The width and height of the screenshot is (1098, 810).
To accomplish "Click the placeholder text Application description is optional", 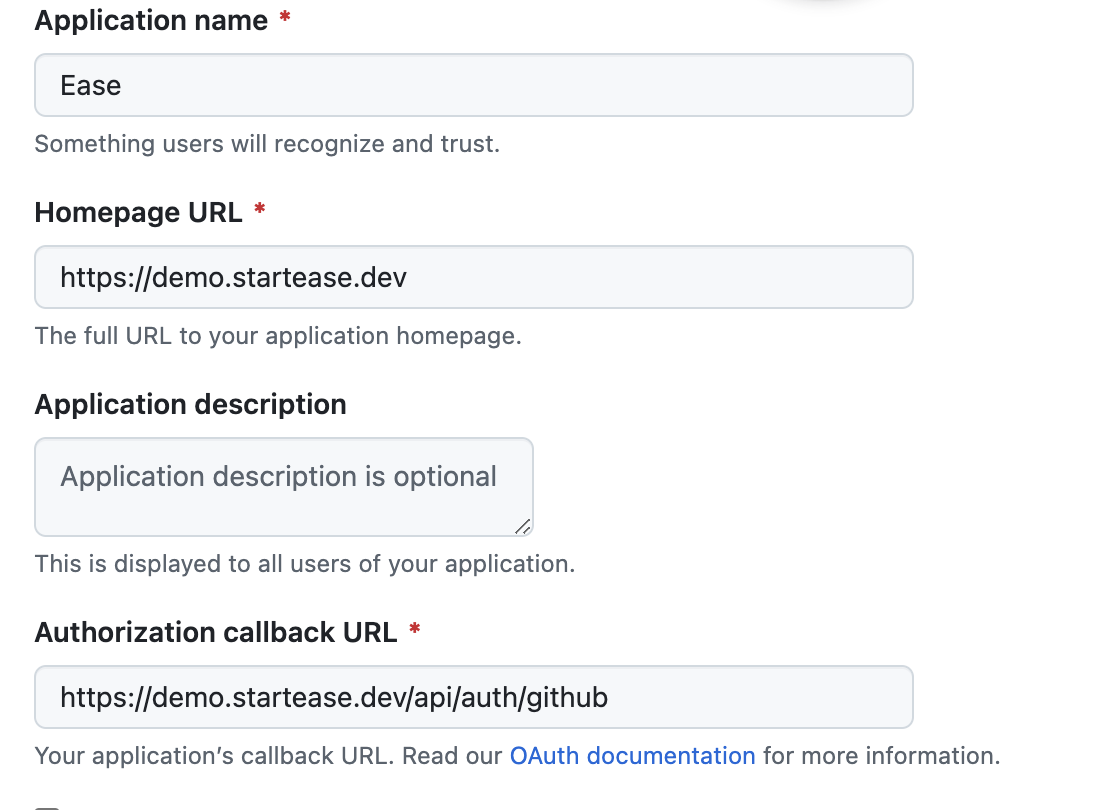I will pyautogui.click(x=276, y=476).
